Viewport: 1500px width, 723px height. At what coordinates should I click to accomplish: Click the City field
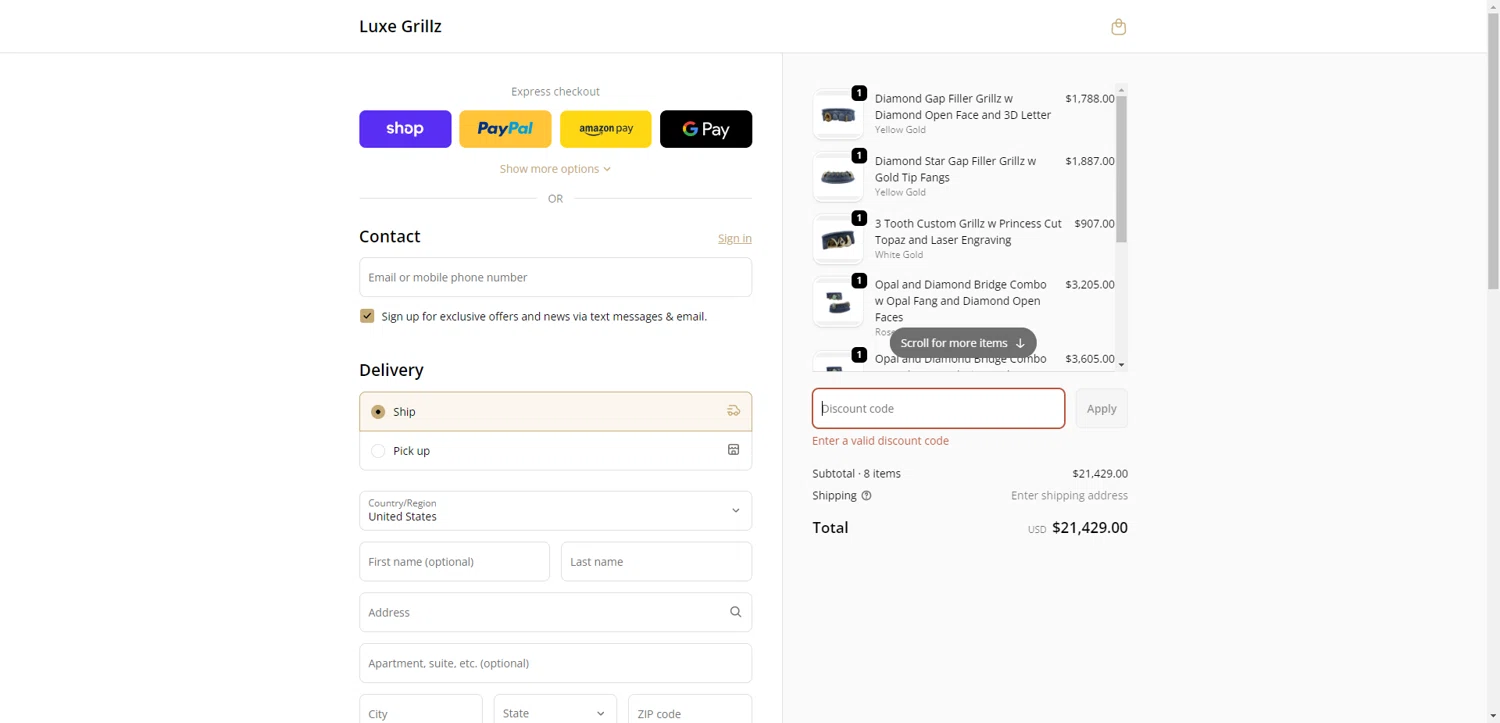421,709
